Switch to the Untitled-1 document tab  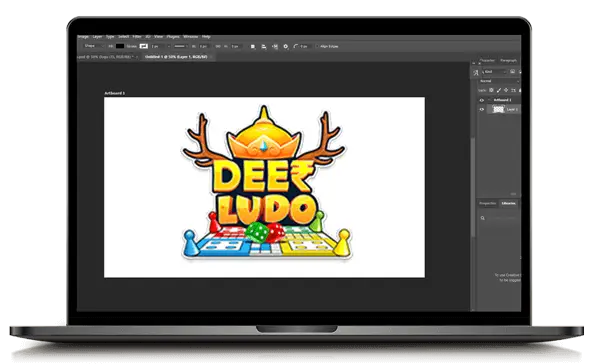pyautogui.click(x=176, y=57)
